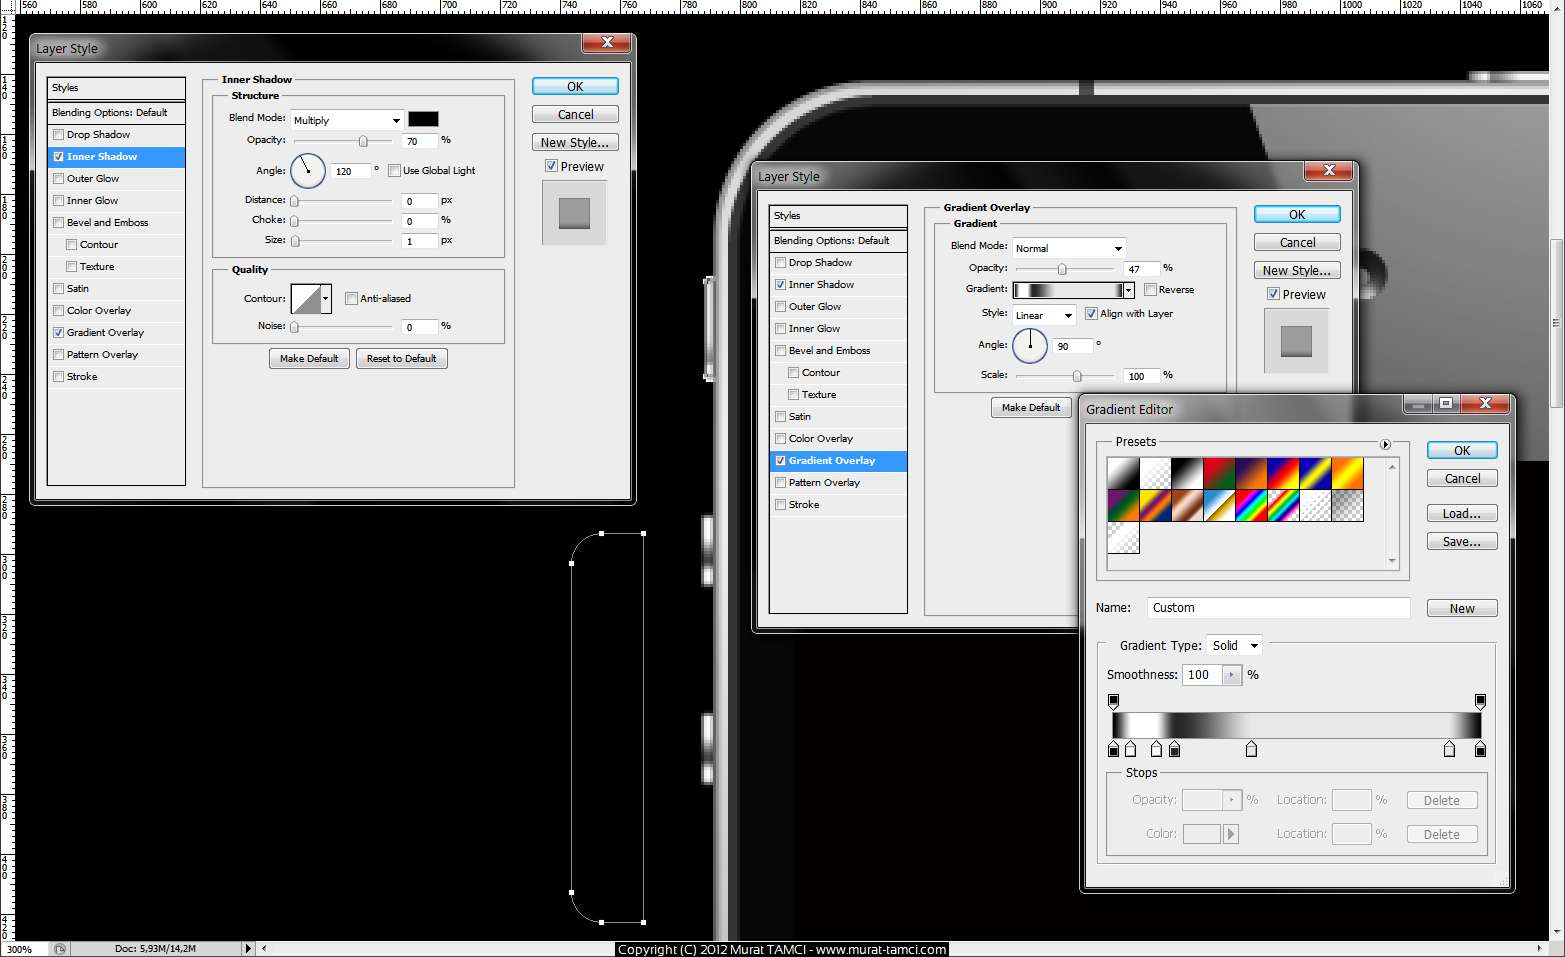The width and height of the screenshot is (1565, 957).
Task: Click Reset to Default button
Action: click(401, 359)
